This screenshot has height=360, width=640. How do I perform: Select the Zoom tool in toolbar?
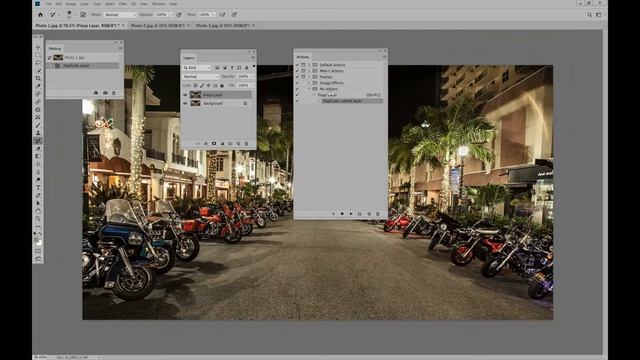[38, 219]
